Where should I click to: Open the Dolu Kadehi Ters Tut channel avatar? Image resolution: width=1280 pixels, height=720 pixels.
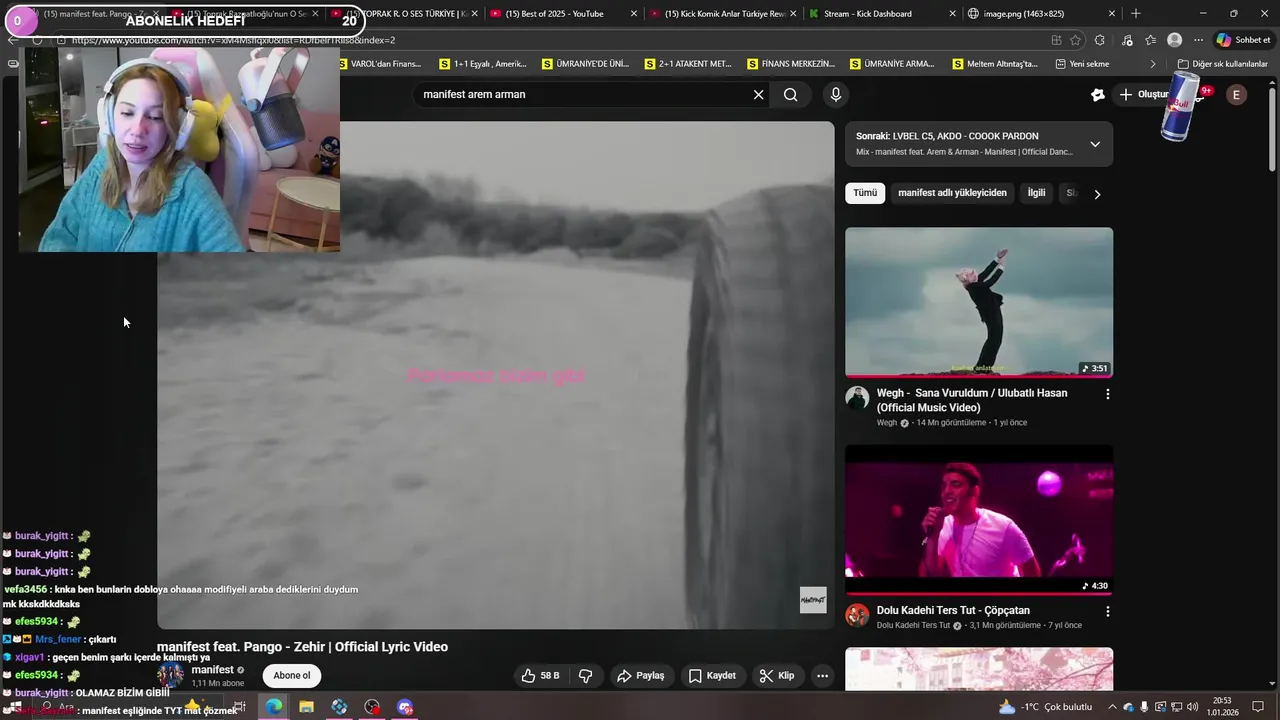857,615
